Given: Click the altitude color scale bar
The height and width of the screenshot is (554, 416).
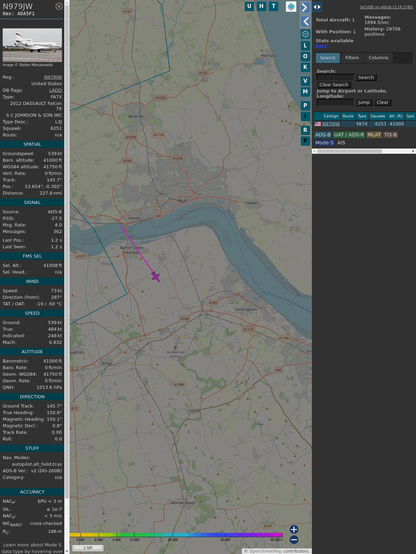Looking at the screenshot, I should click(x=176, y=535).
